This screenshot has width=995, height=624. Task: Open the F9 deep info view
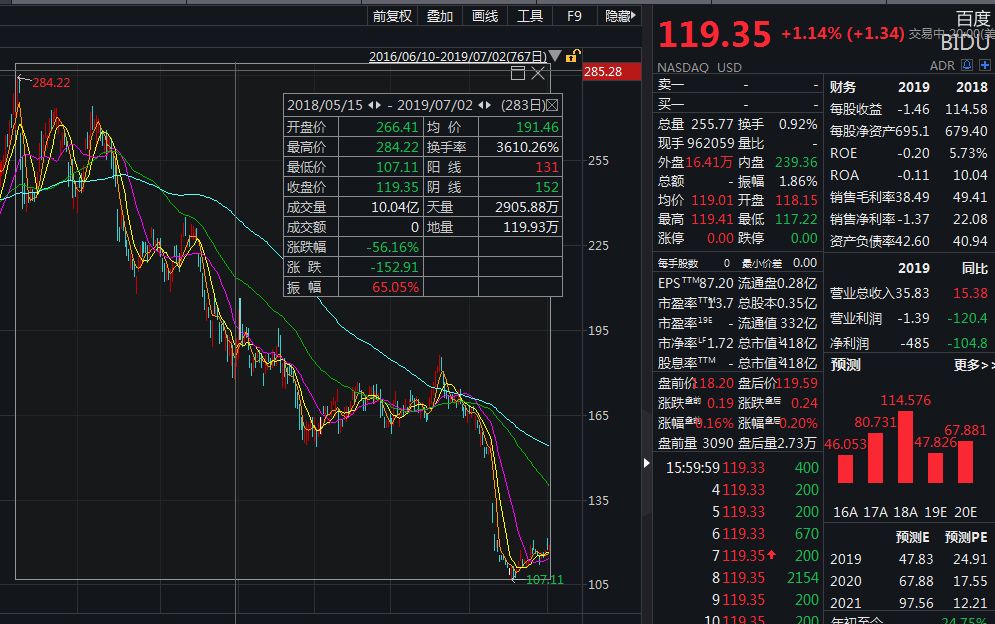click(x=574, y=17)
